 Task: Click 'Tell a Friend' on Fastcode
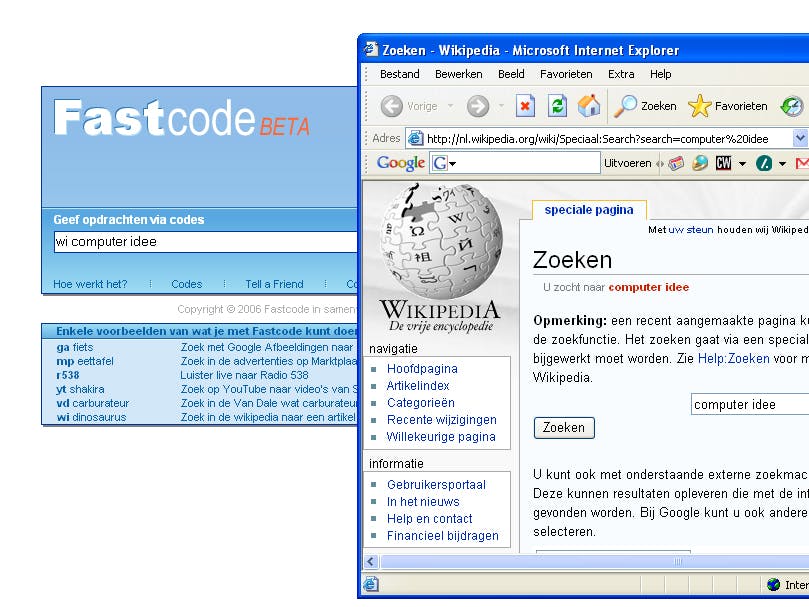coord(274,284)
